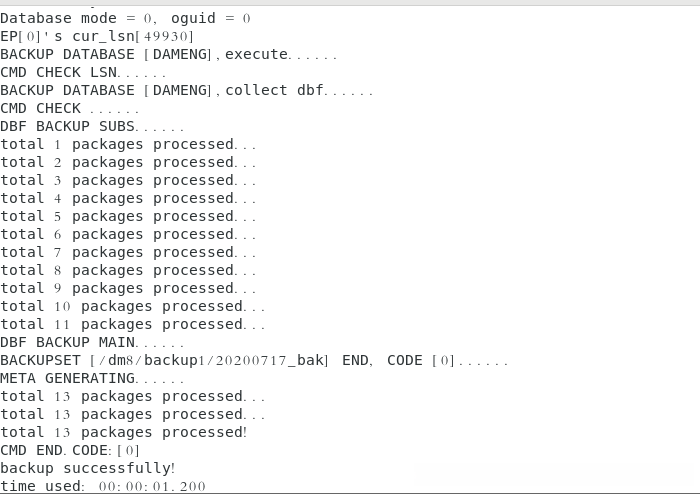Click "total 5 packages processed" line
Viewport: 700px width, 494px height.
128,216
